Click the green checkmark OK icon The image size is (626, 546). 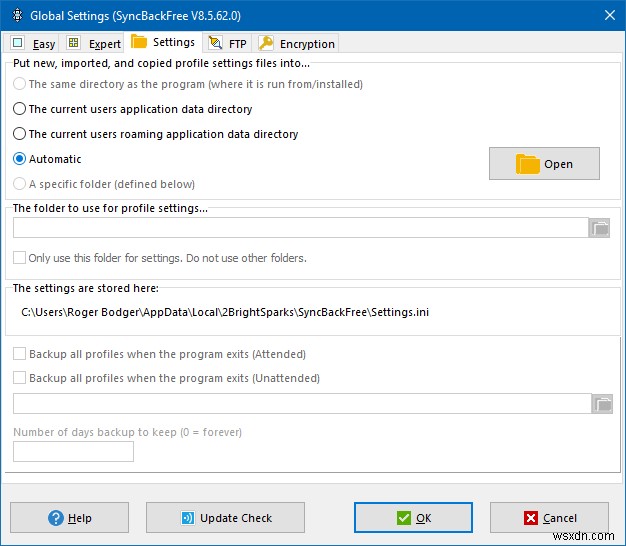[403, 518]
